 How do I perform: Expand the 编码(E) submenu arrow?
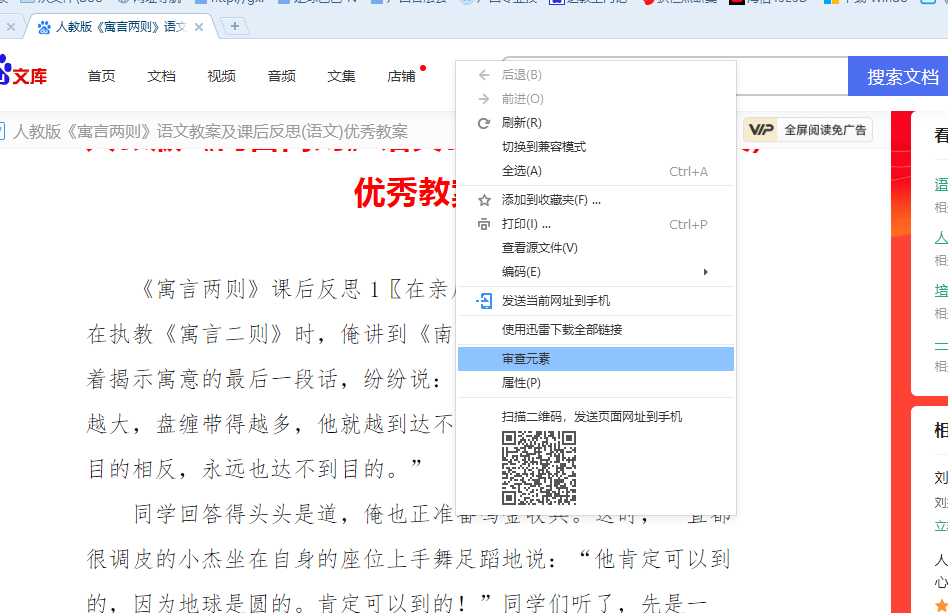click(x=705, y=270)
